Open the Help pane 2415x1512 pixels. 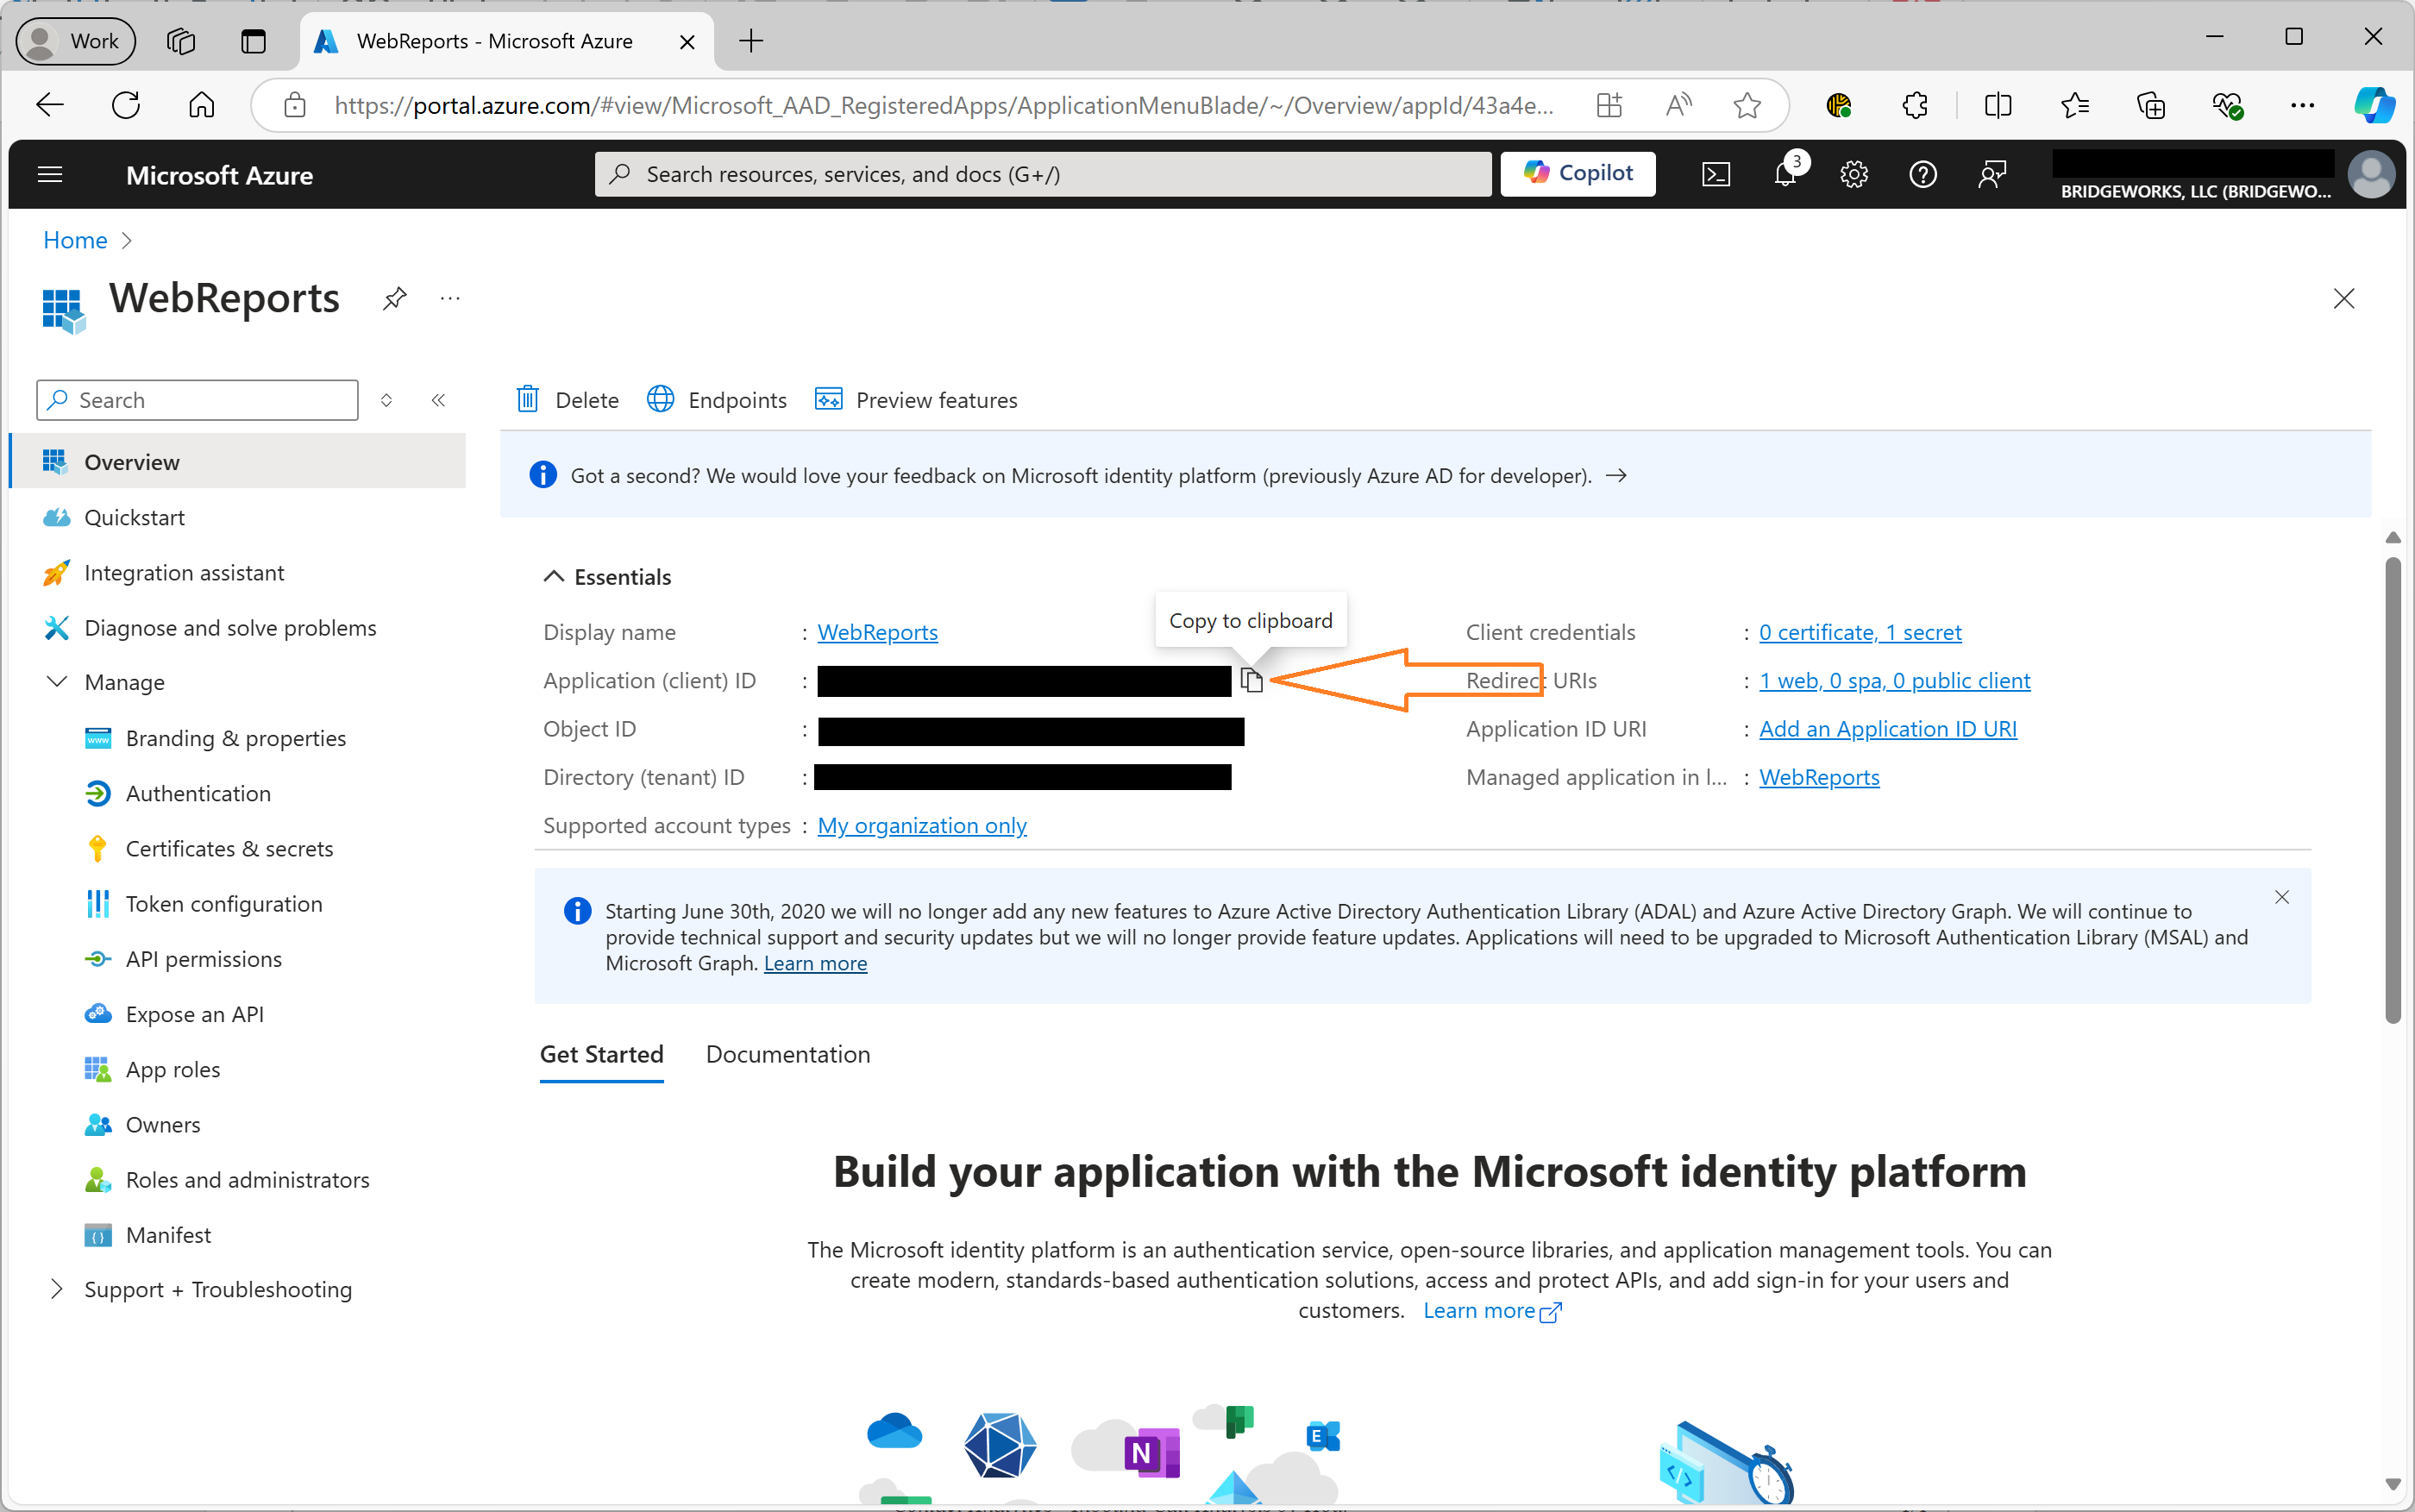tap(1922, 174)
